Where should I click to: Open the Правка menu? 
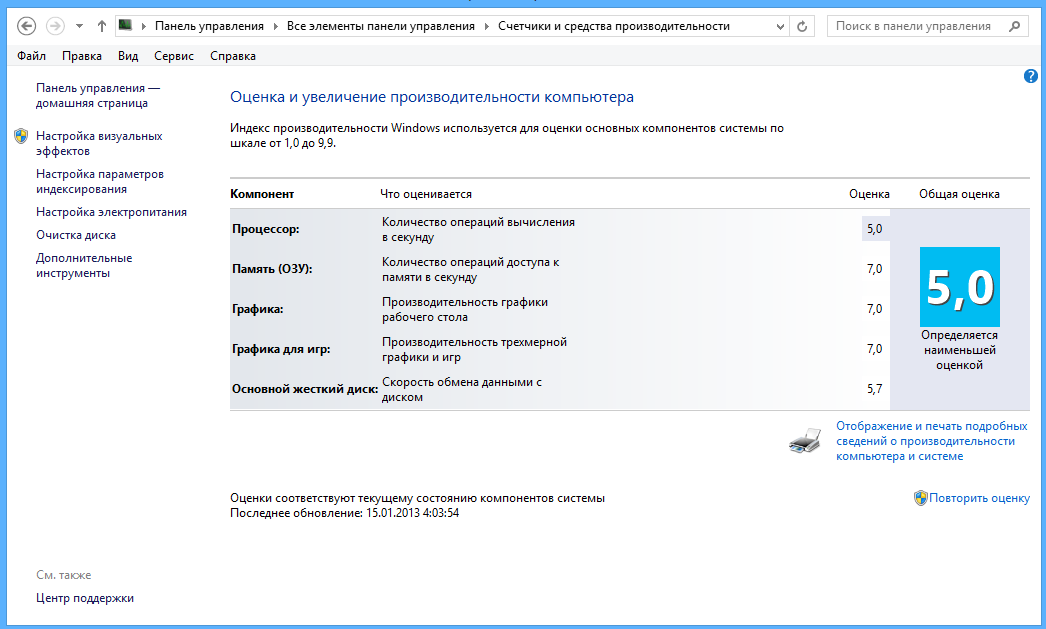82,56
